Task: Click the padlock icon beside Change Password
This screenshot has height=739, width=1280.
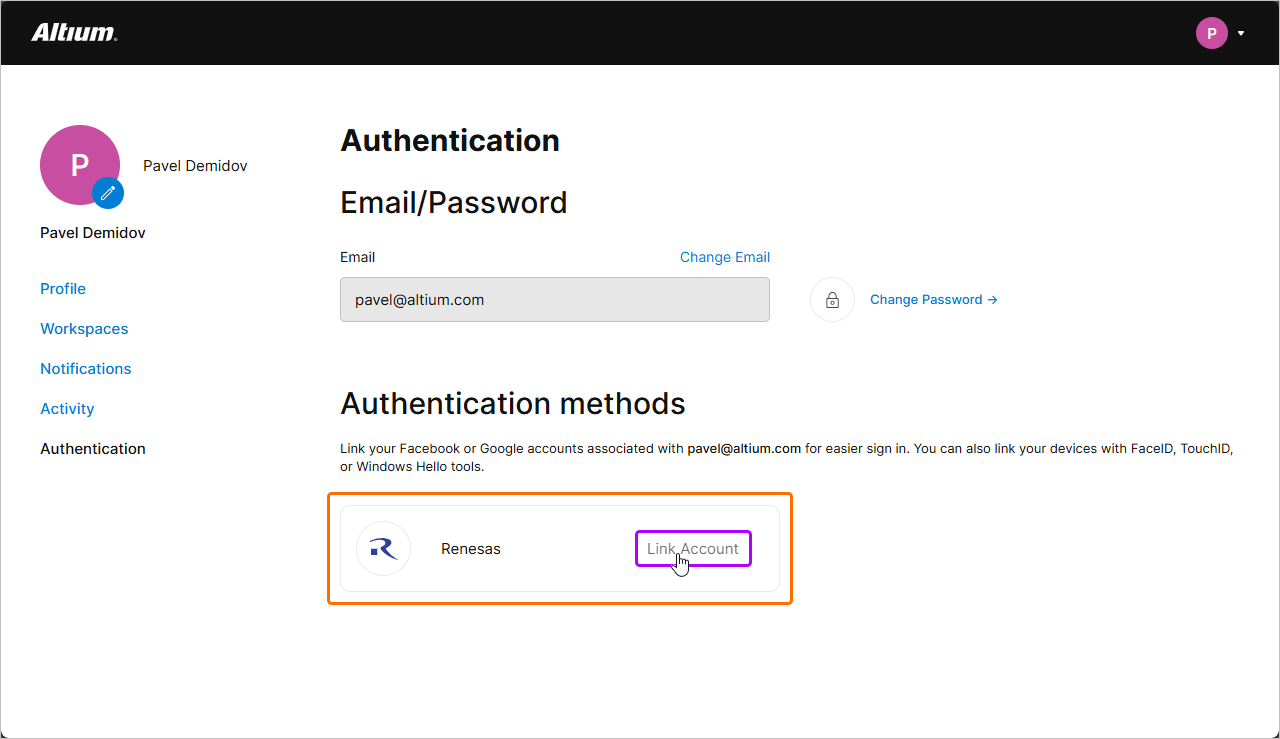Action: pos(832,299)
